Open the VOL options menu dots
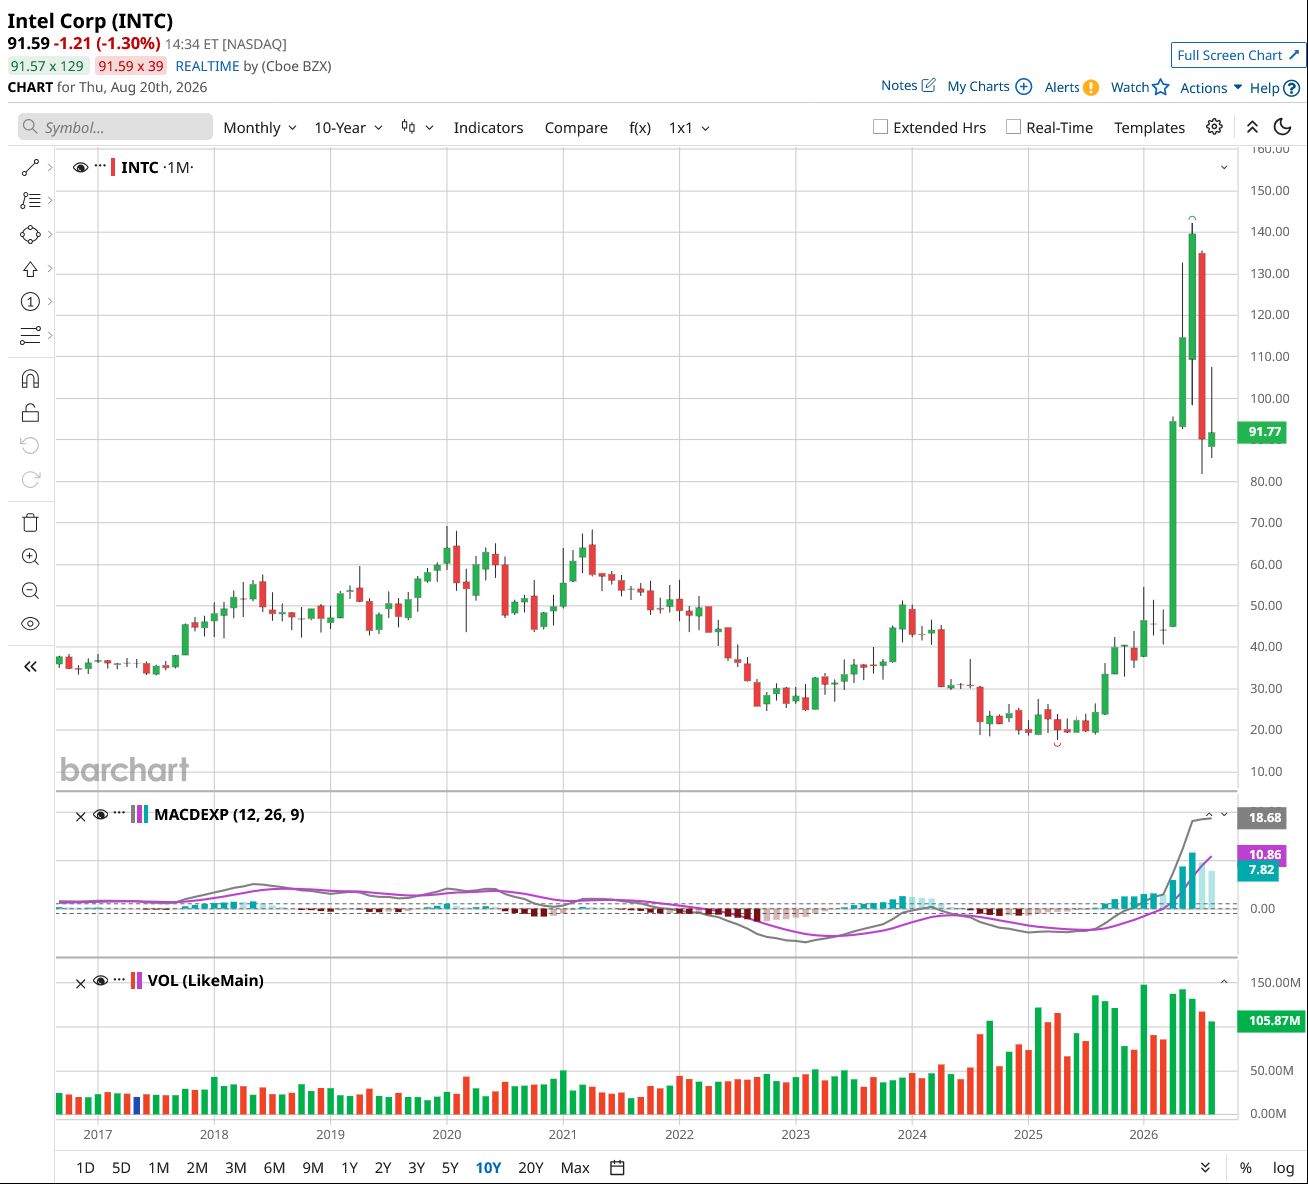1308x1184 pixels. (120, 980)
